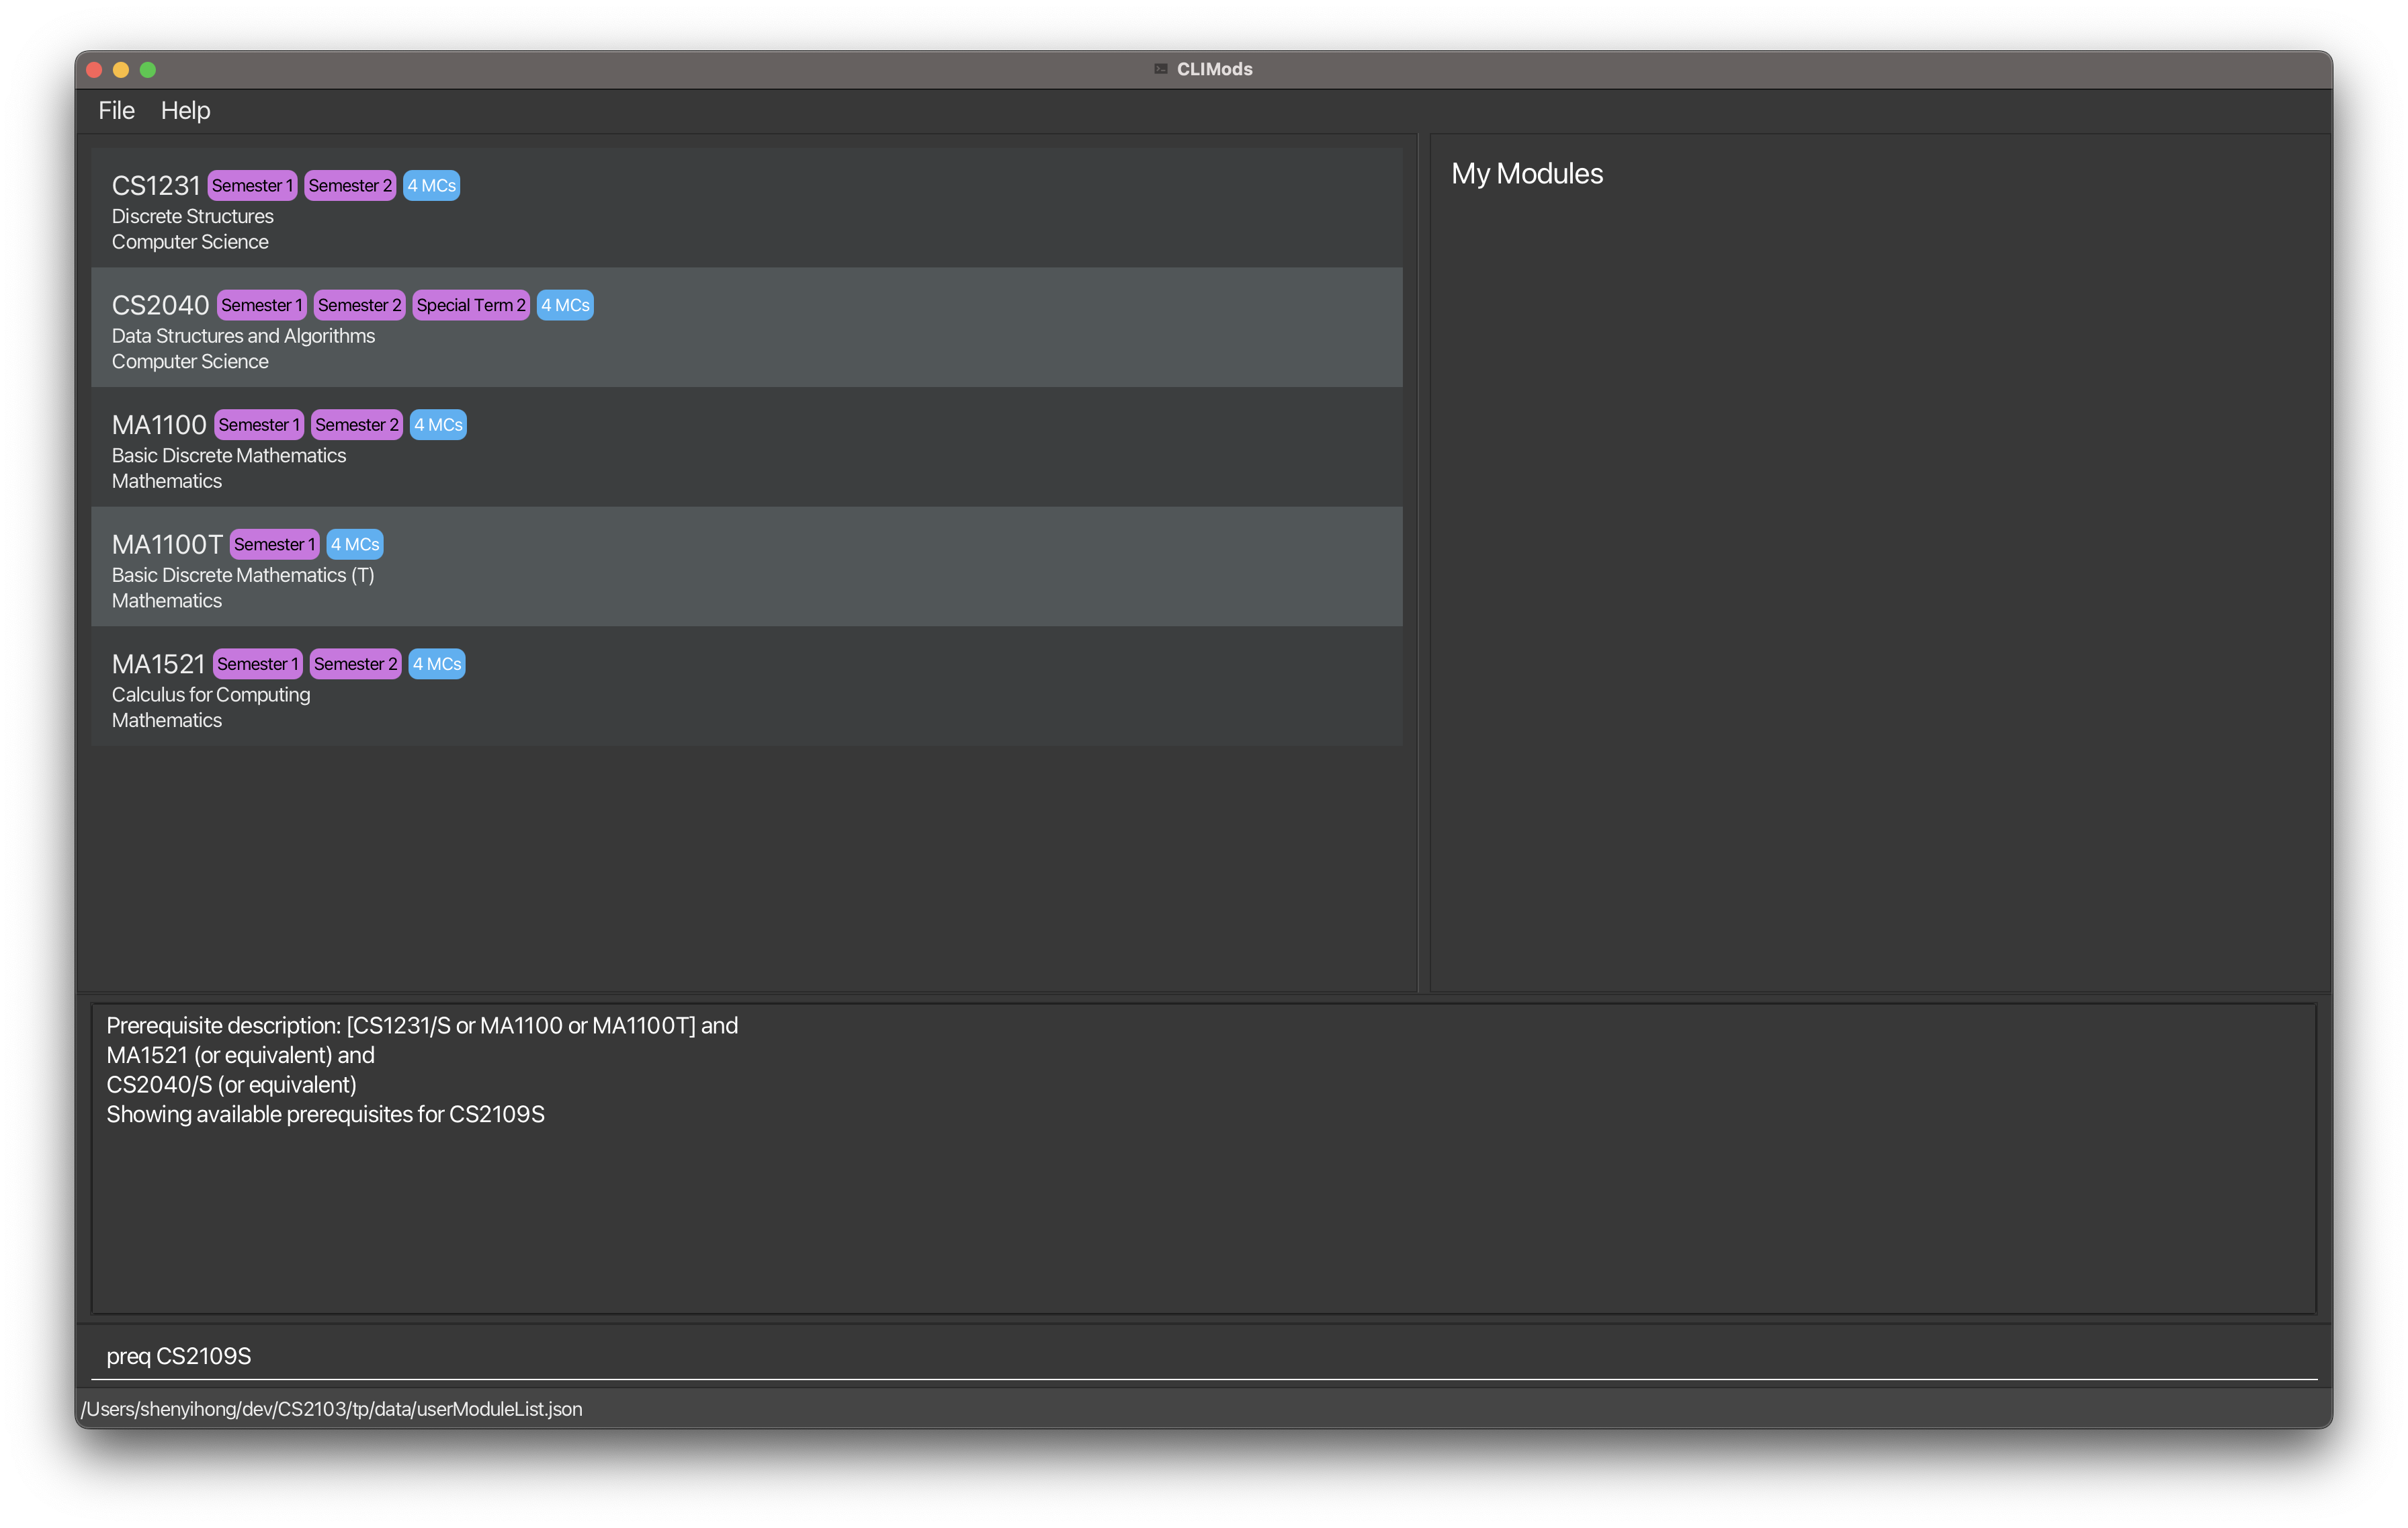Screen dimensions: 2408x1528
Task: Close the CLIMods window with red button
Action: pos(95,70)
